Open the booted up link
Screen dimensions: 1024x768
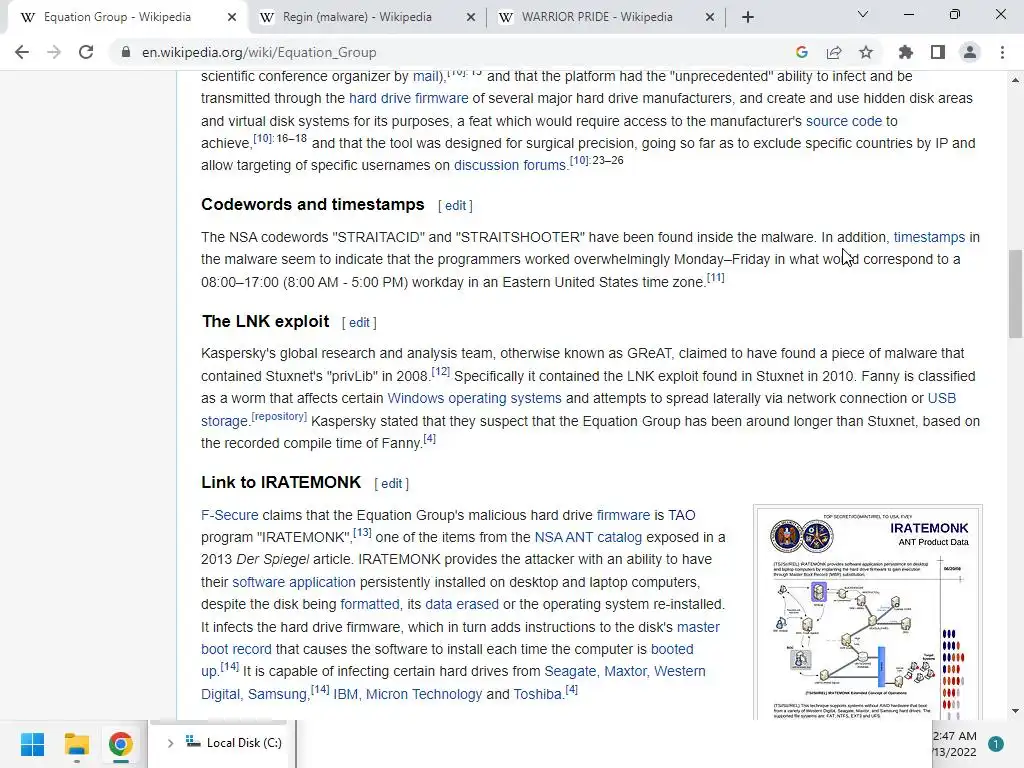(672, 650)
